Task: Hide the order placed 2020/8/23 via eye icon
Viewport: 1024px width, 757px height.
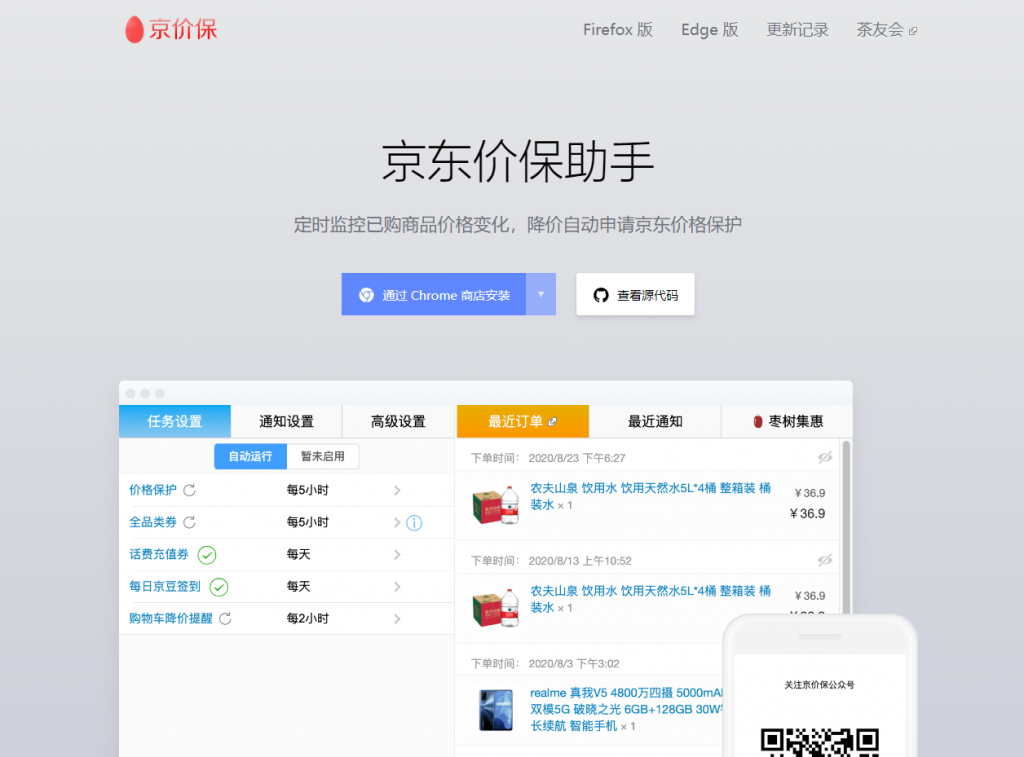Action: (825, 457)
